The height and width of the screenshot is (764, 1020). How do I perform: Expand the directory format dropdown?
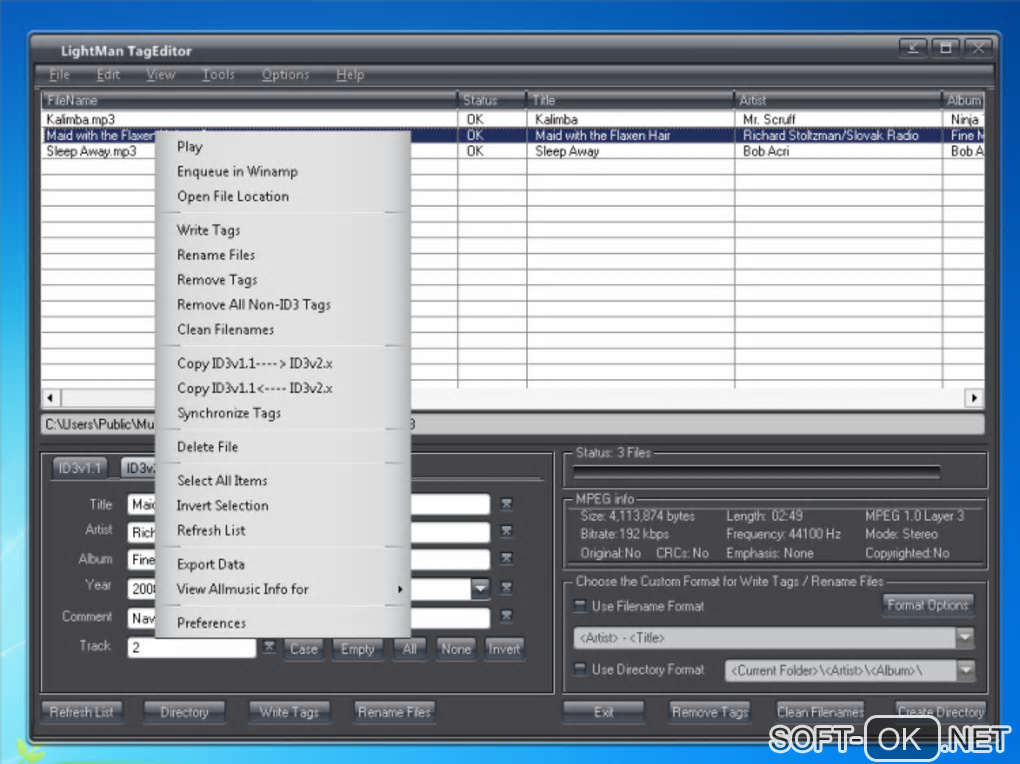(x=966, y=670)
